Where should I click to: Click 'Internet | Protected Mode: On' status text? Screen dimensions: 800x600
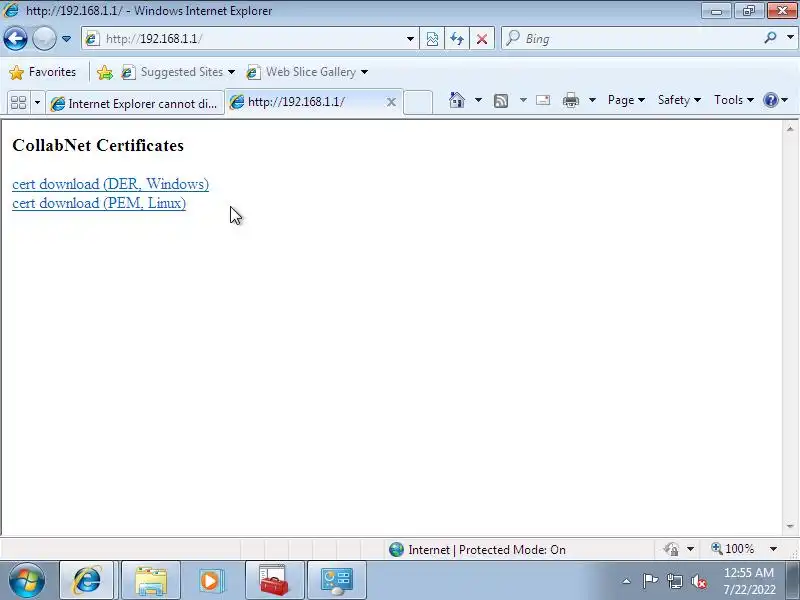(487, 549)
